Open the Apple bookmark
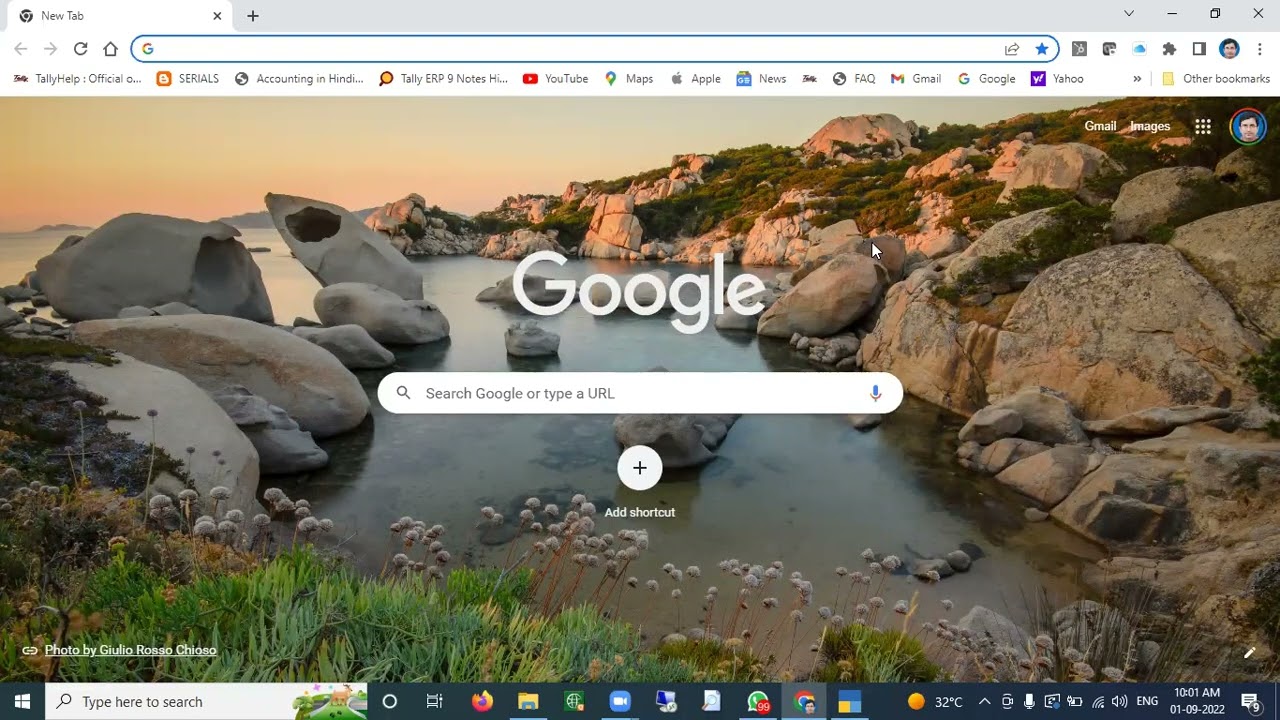The image size is (1280, 720). [696, 79]
